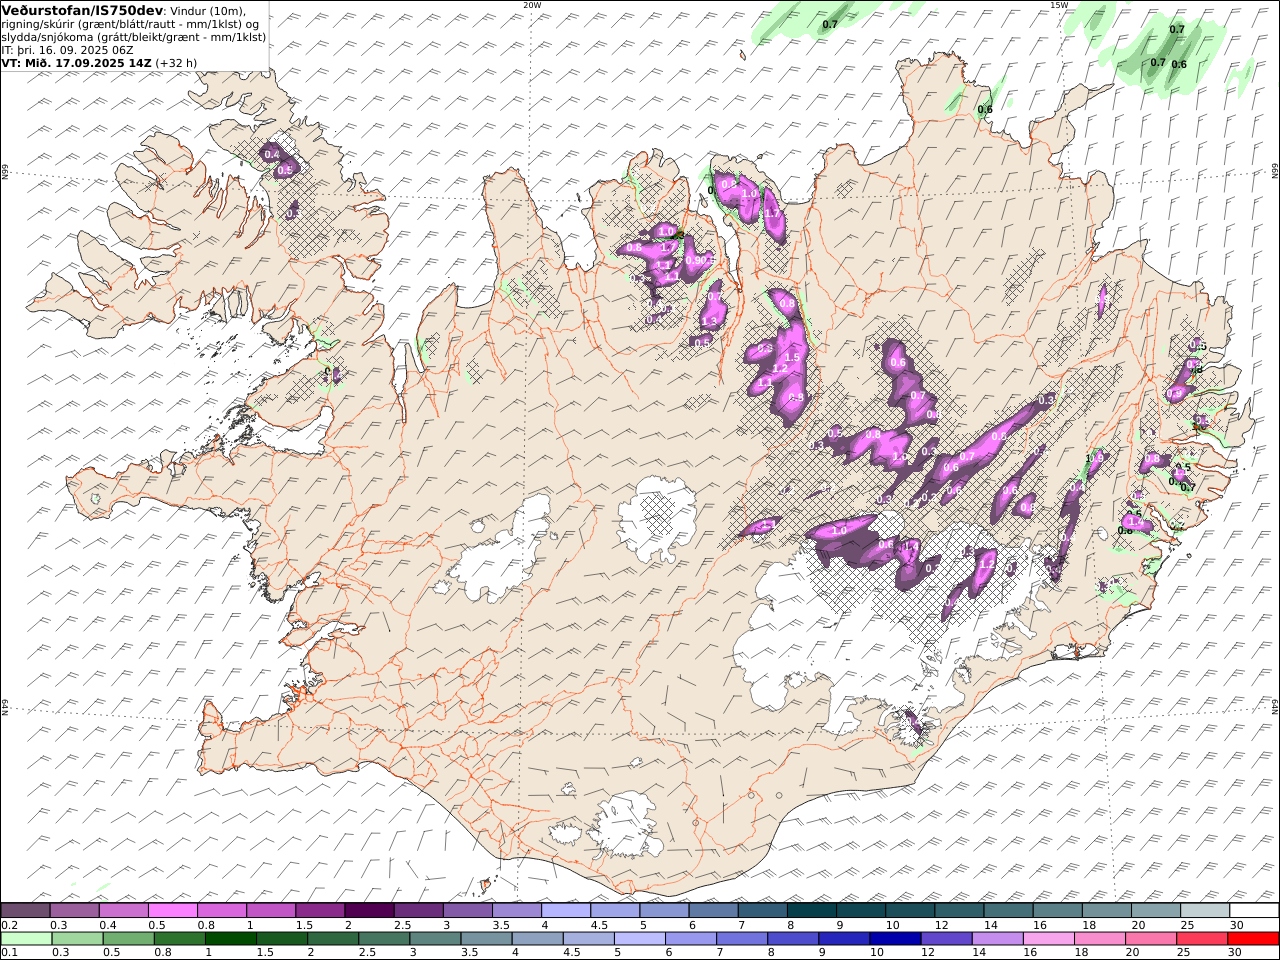Click the '20W' longitude label

533,5
